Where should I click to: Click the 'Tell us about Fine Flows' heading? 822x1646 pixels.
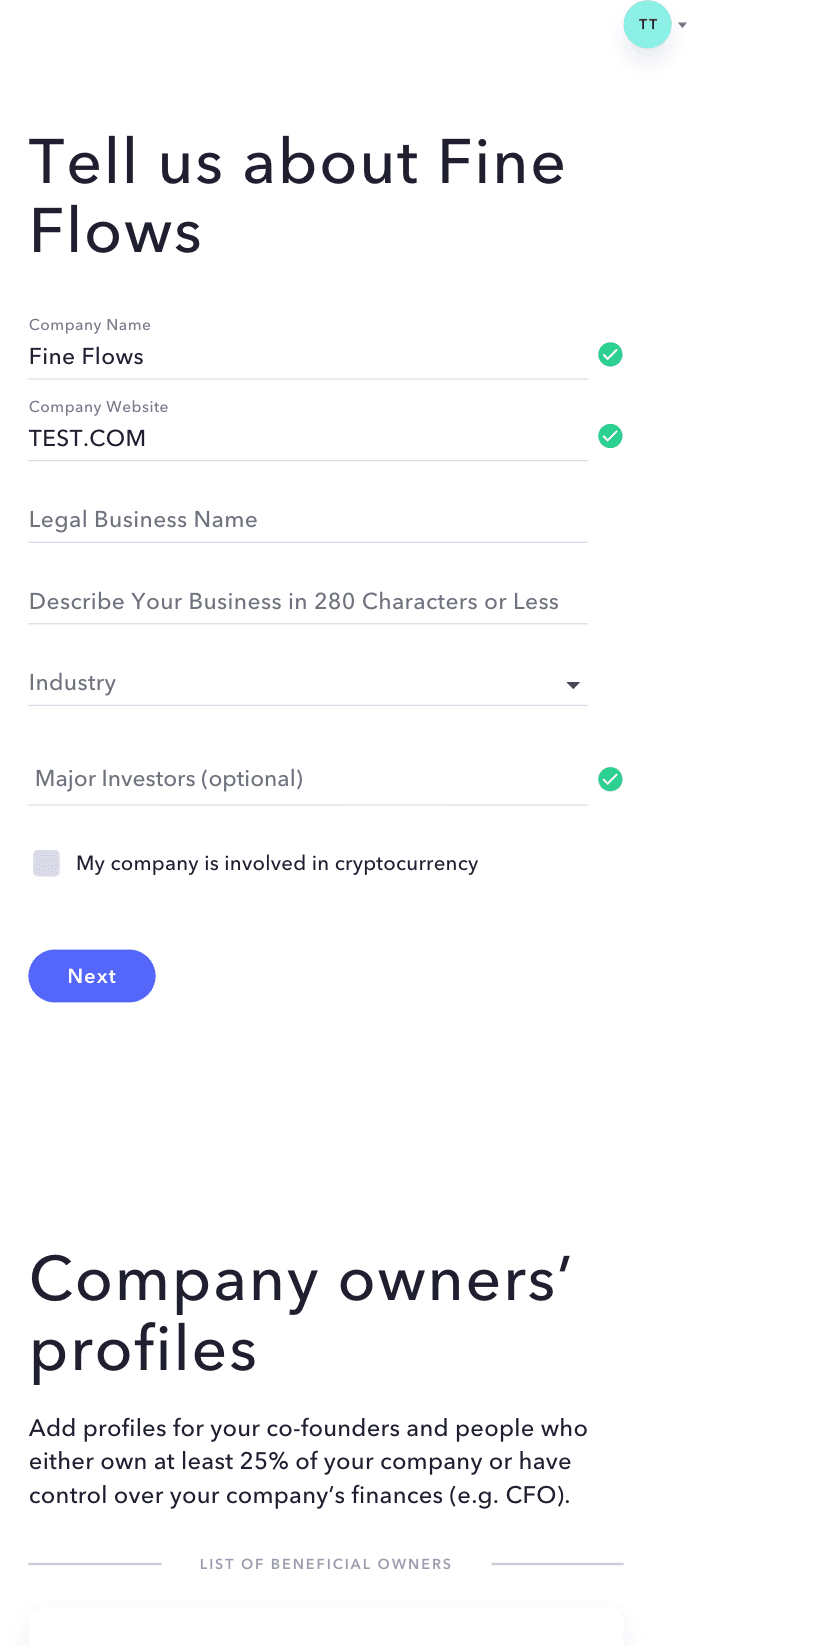pyautogui.click(x=297, y=196)
